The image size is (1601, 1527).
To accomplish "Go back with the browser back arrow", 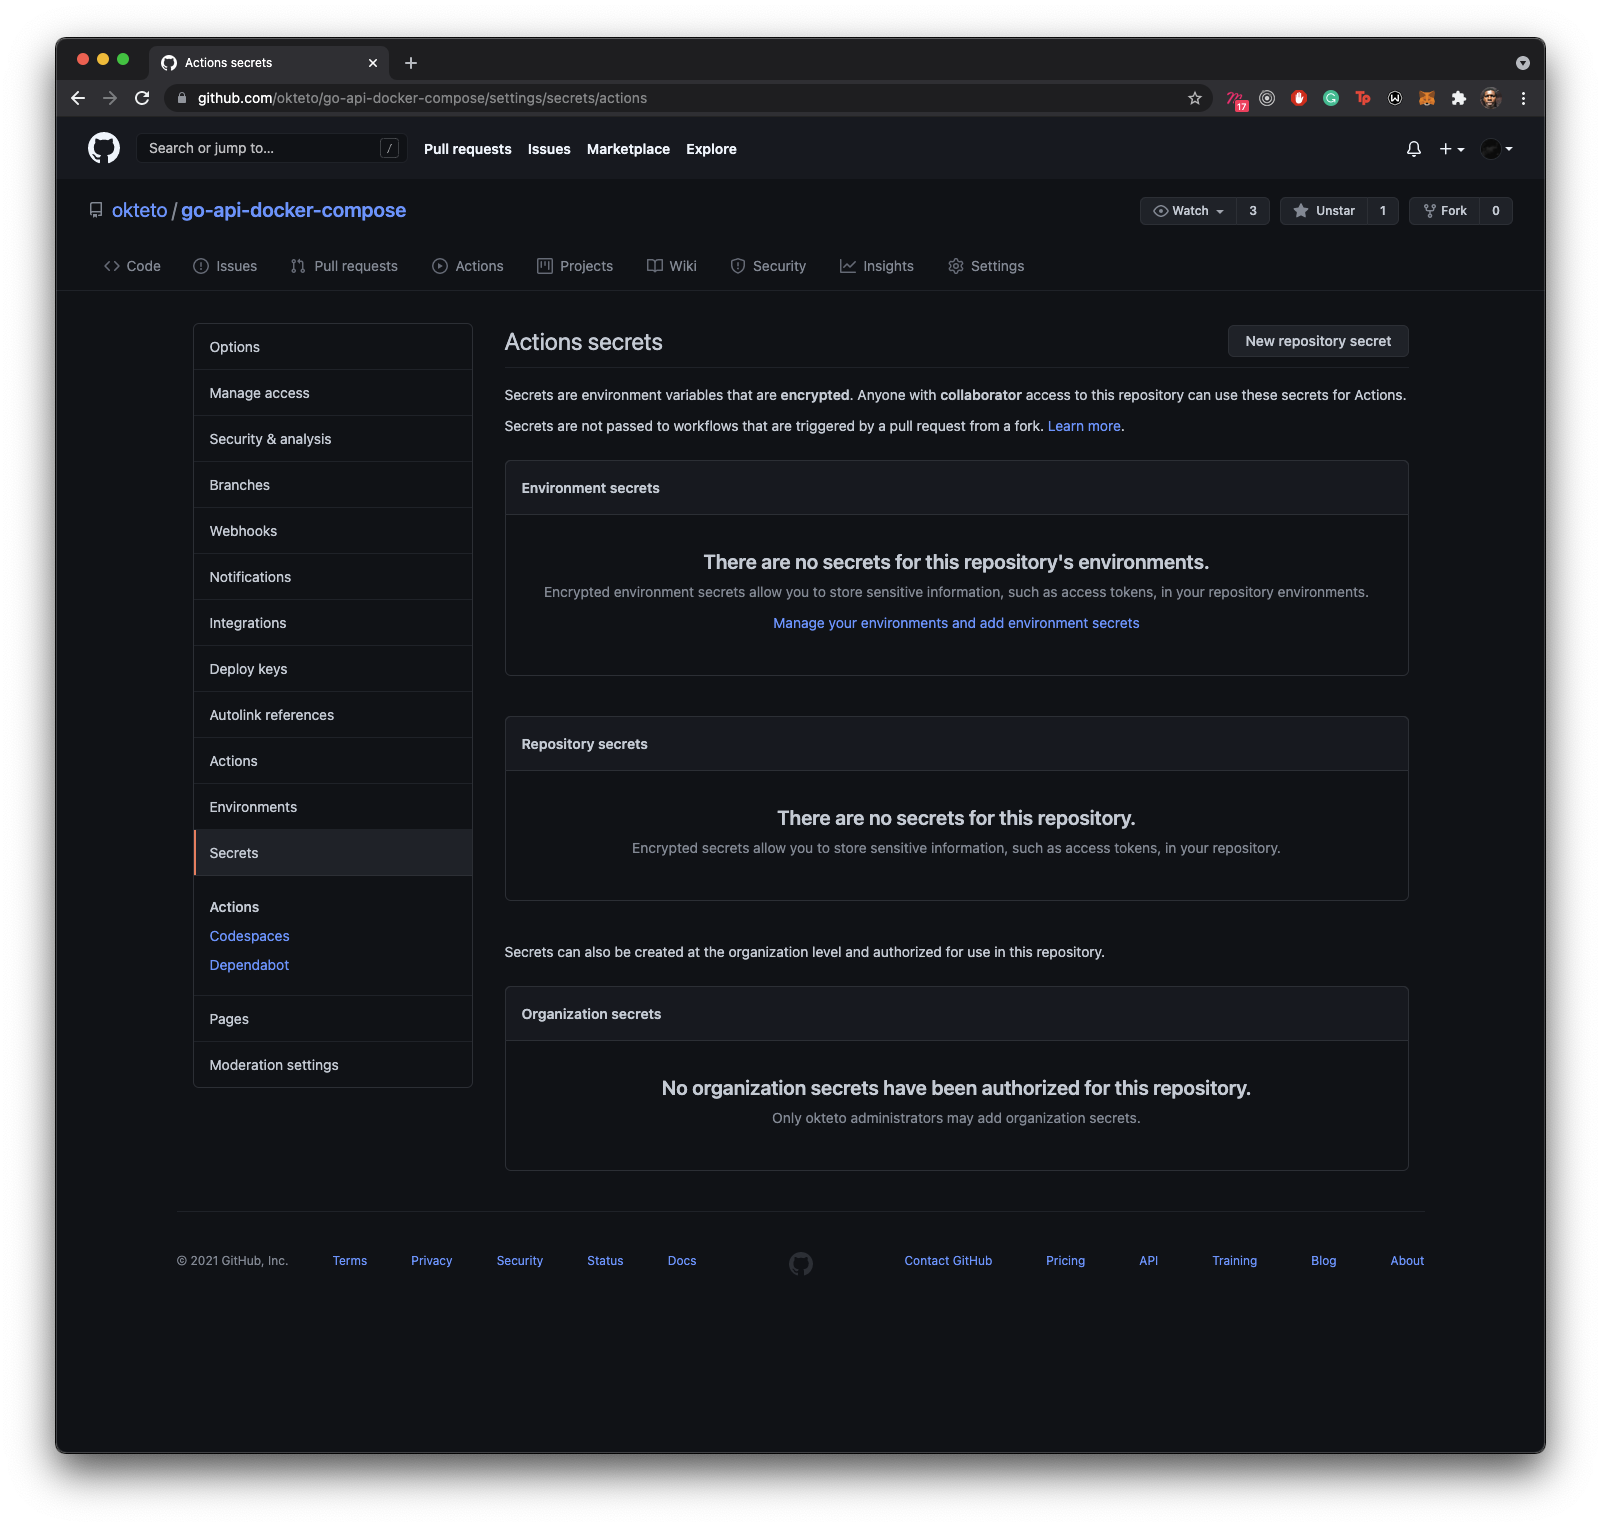I will [x=78, y=98].
